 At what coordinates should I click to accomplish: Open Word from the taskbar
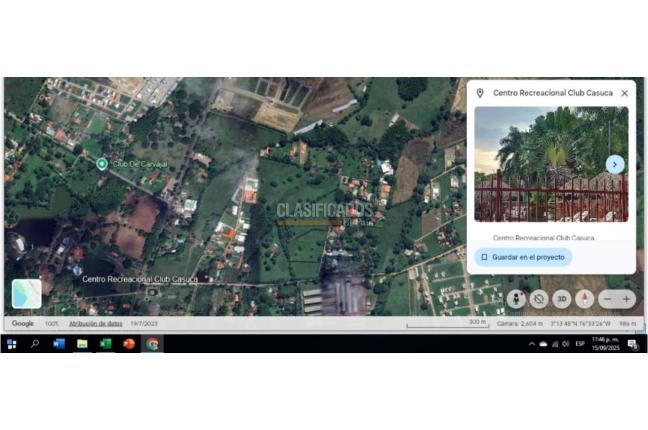point(59,344)
